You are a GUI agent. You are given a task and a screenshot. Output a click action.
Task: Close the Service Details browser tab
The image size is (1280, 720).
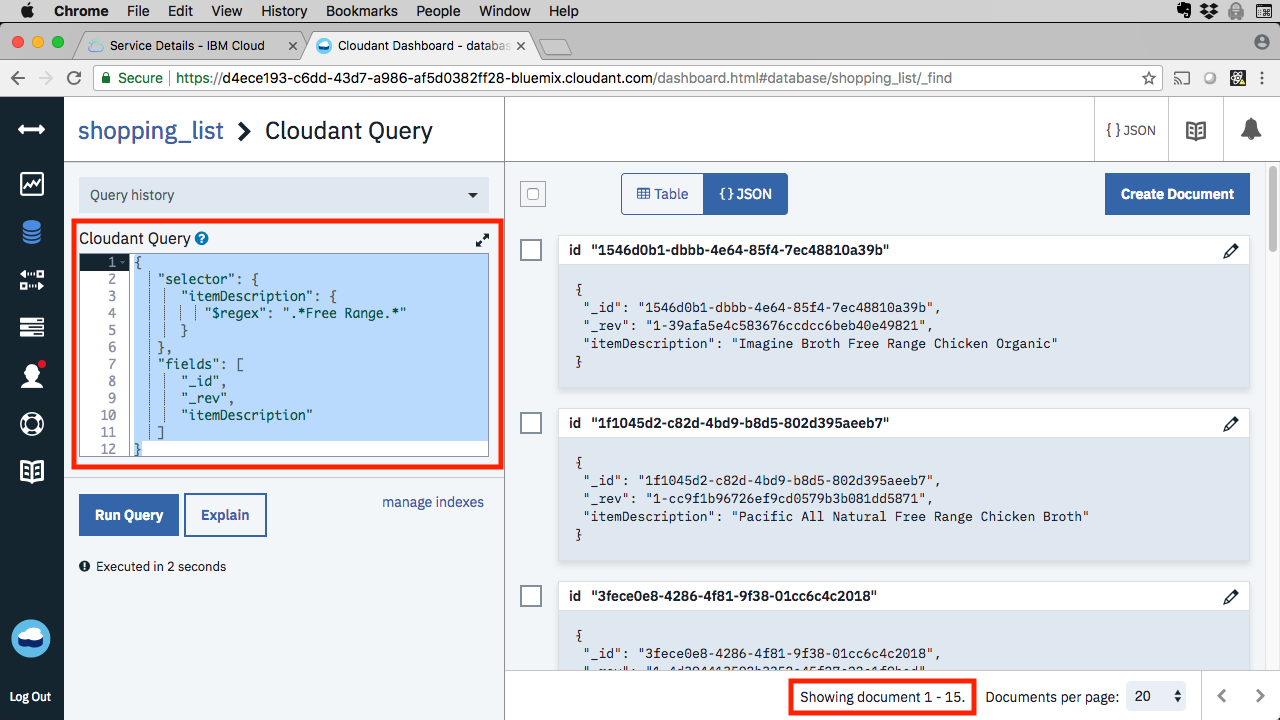(293, 46)
